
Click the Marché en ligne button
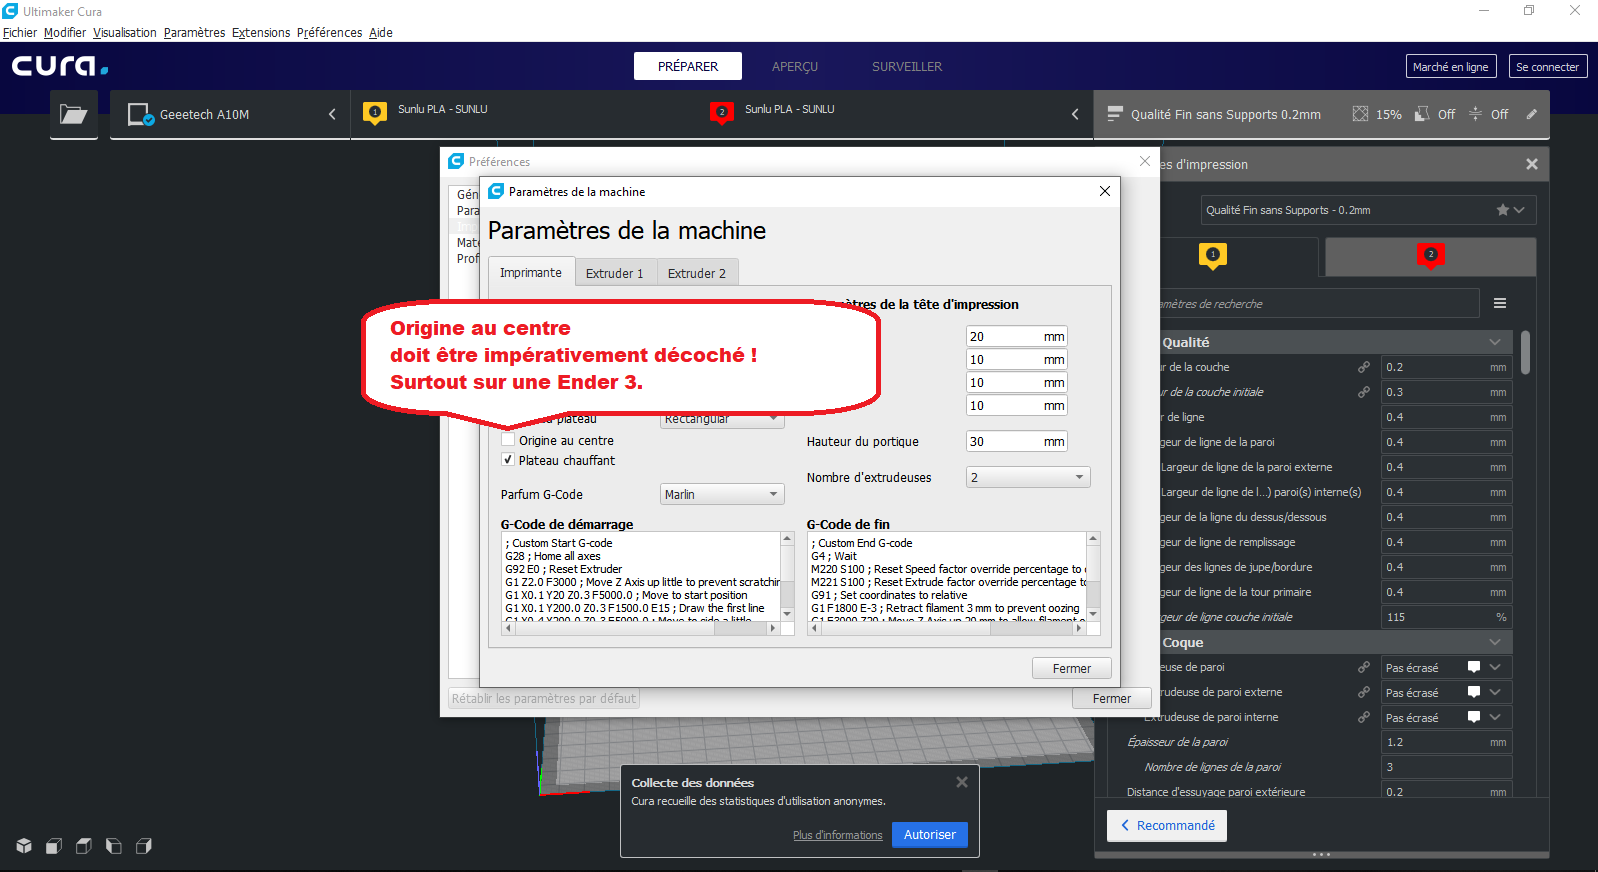point(1451,66)
